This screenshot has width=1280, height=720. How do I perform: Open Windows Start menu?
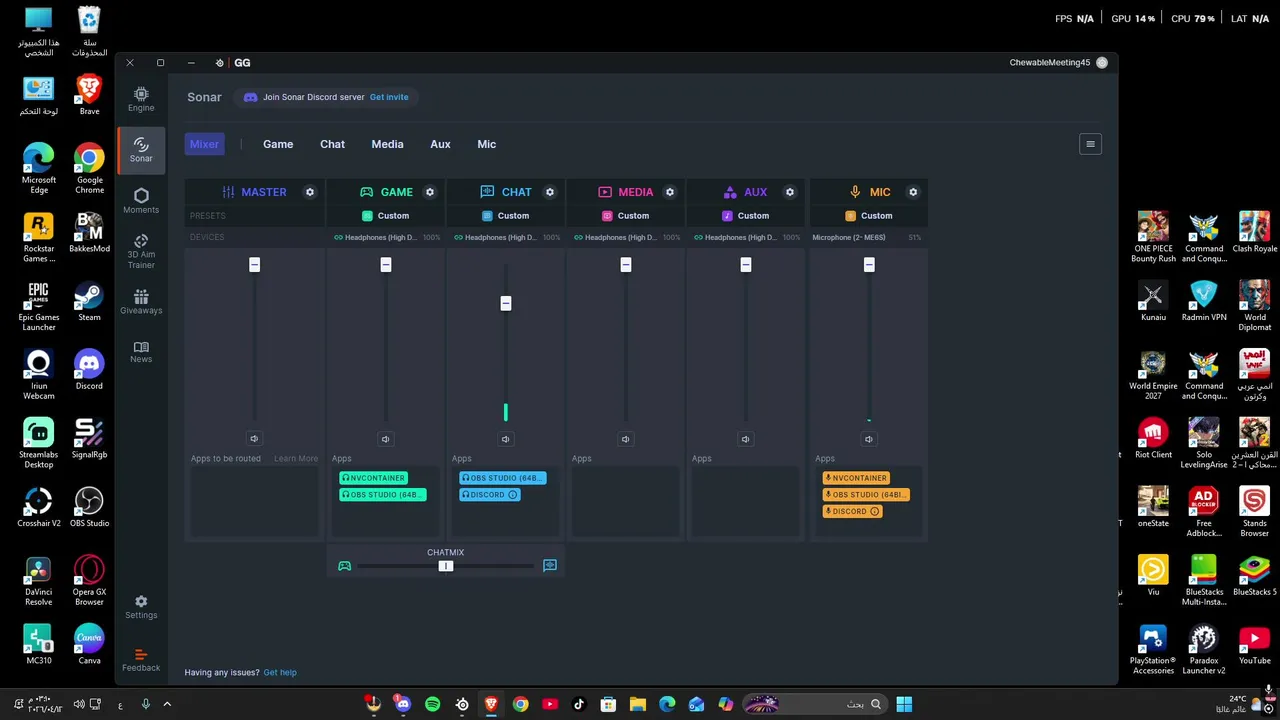click(904, 704)
